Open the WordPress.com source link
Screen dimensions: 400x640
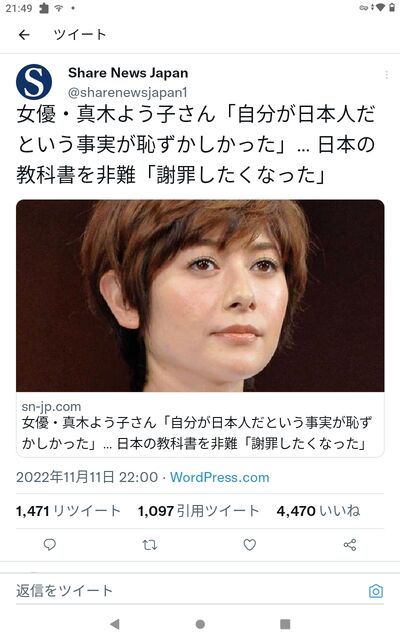pos(220,477)
